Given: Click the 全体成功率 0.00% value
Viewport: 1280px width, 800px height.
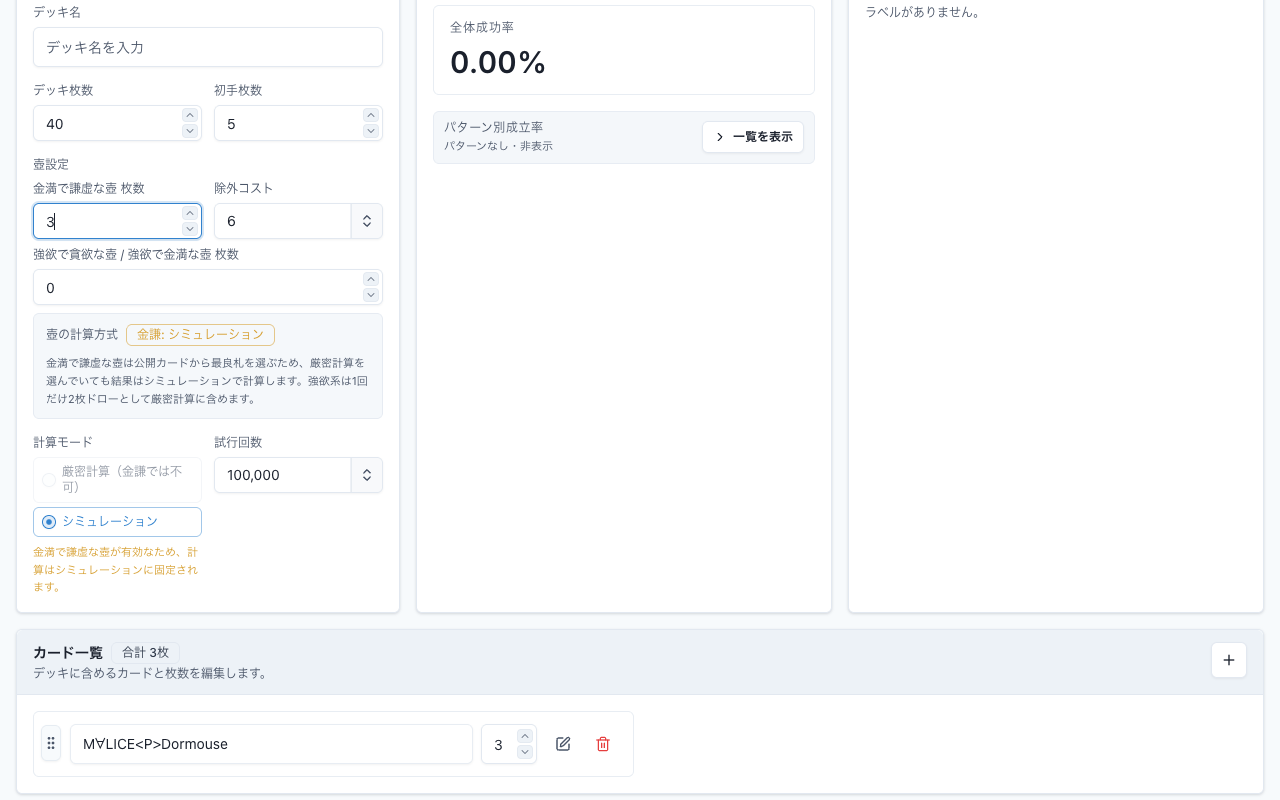Looking at the screenshot, I should 498,62.
